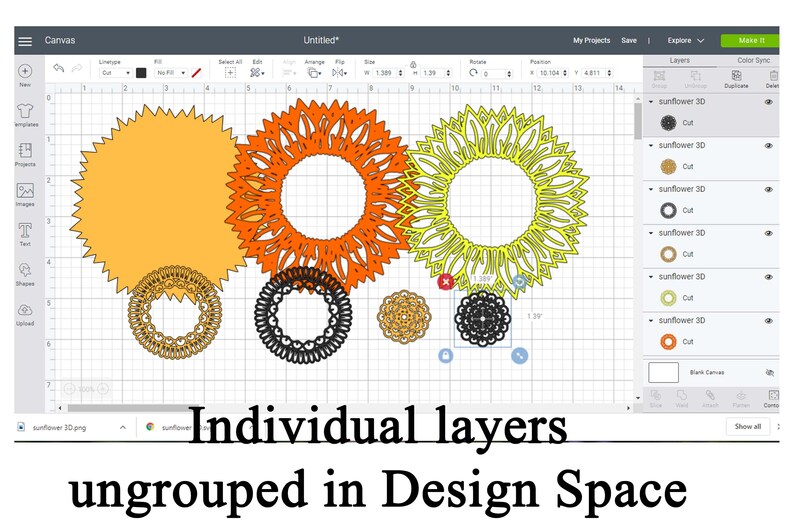
Task: Open sunflower 3D.png download item
Action: pos(59,427)
